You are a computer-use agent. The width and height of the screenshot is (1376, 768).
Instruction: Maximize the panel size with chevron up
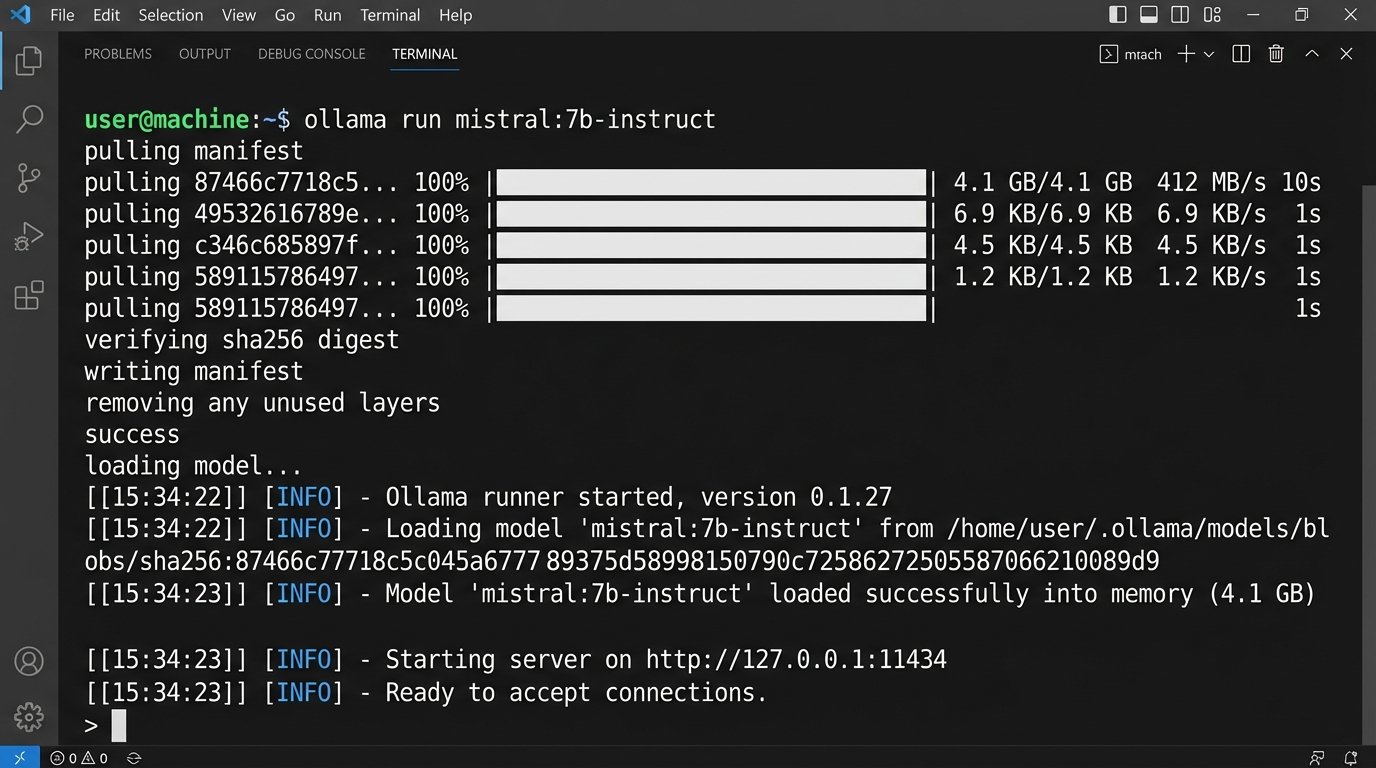1312,54
